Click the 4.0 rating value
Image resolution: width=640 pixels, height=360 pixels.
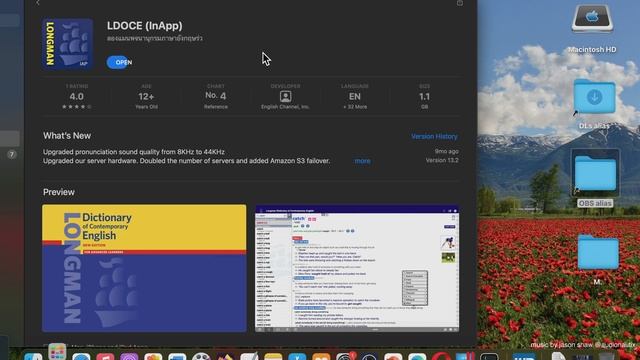pyautogui.click(x=76, y=96)
